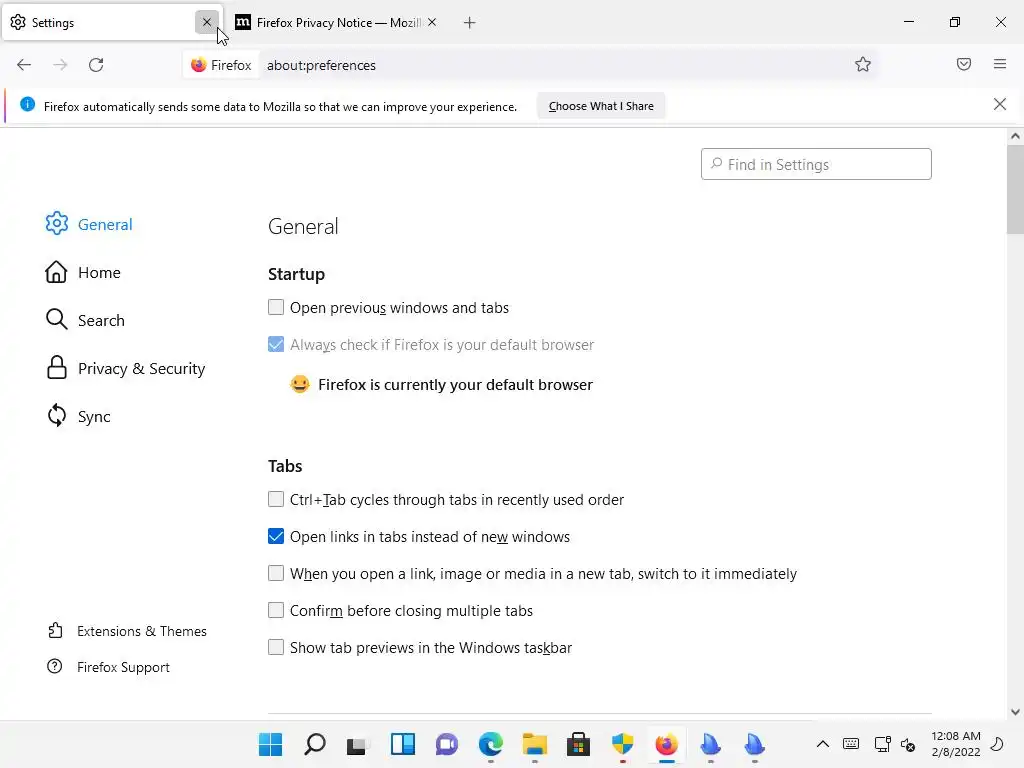1024x768 pixels.
Task: Click the Tabs section heading
Action: coord(285,466)
